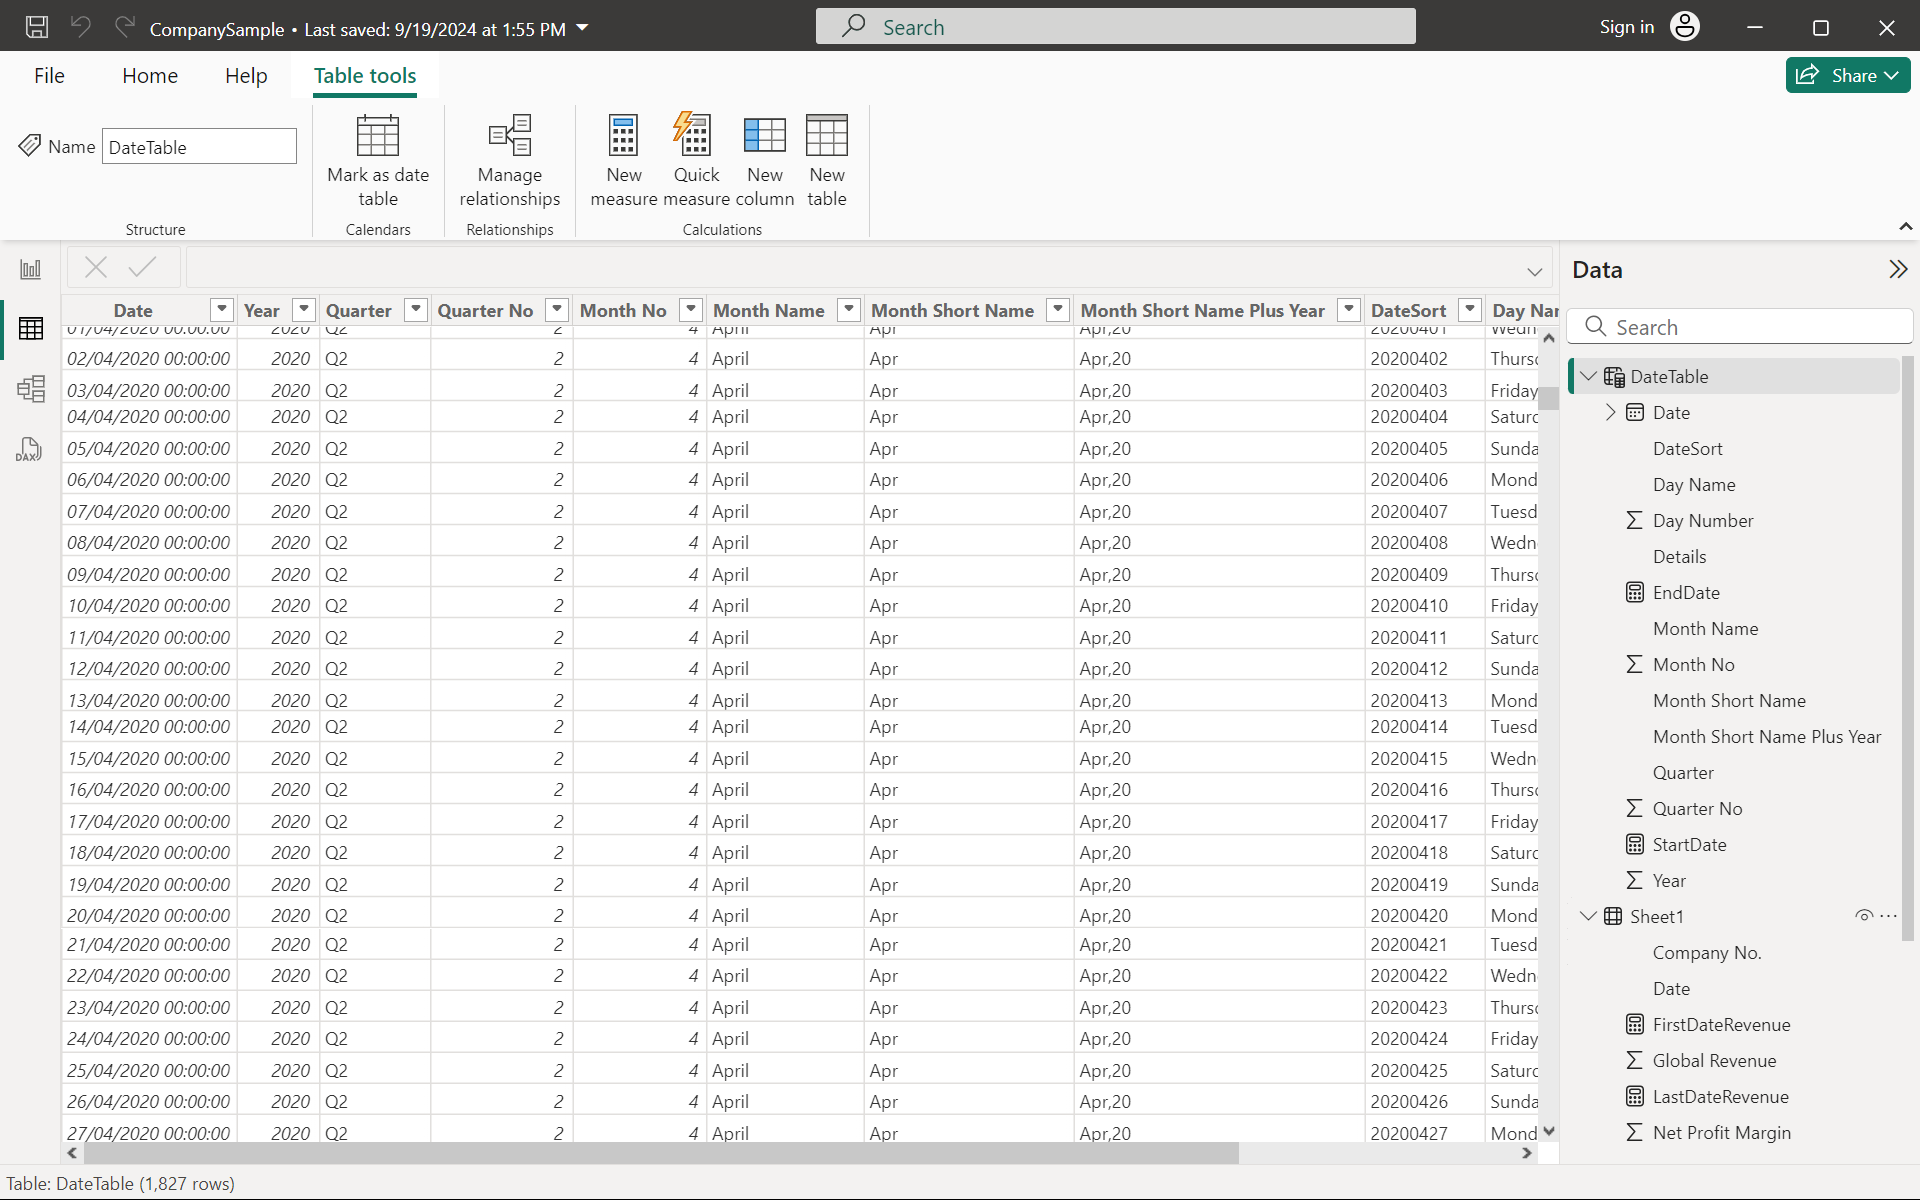Click the Save icon in title bar
This screenshot has width=1920, height=1200.
tap(37, 27)
